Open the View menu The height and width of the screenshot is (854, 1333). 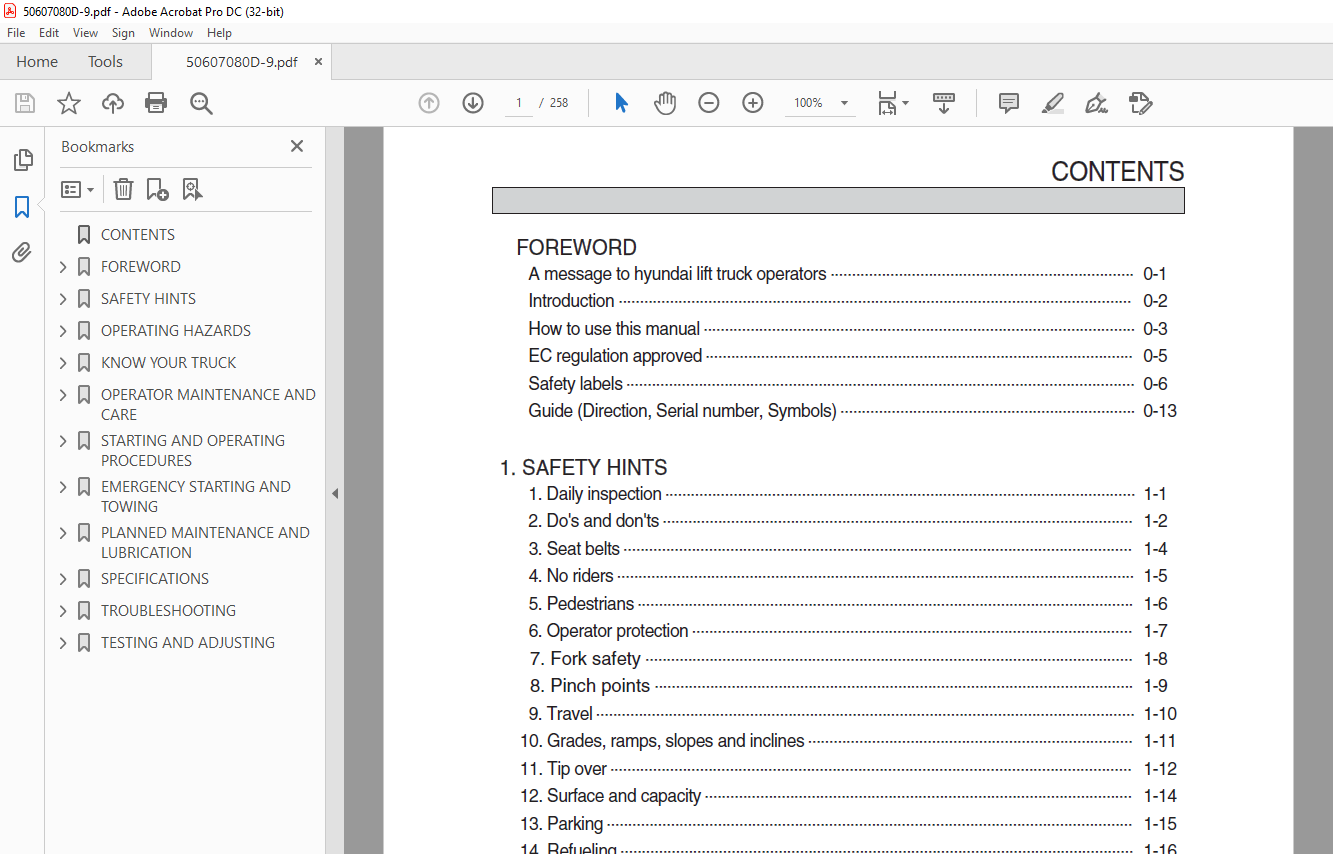pyautogui.click(x=85, y=33)
